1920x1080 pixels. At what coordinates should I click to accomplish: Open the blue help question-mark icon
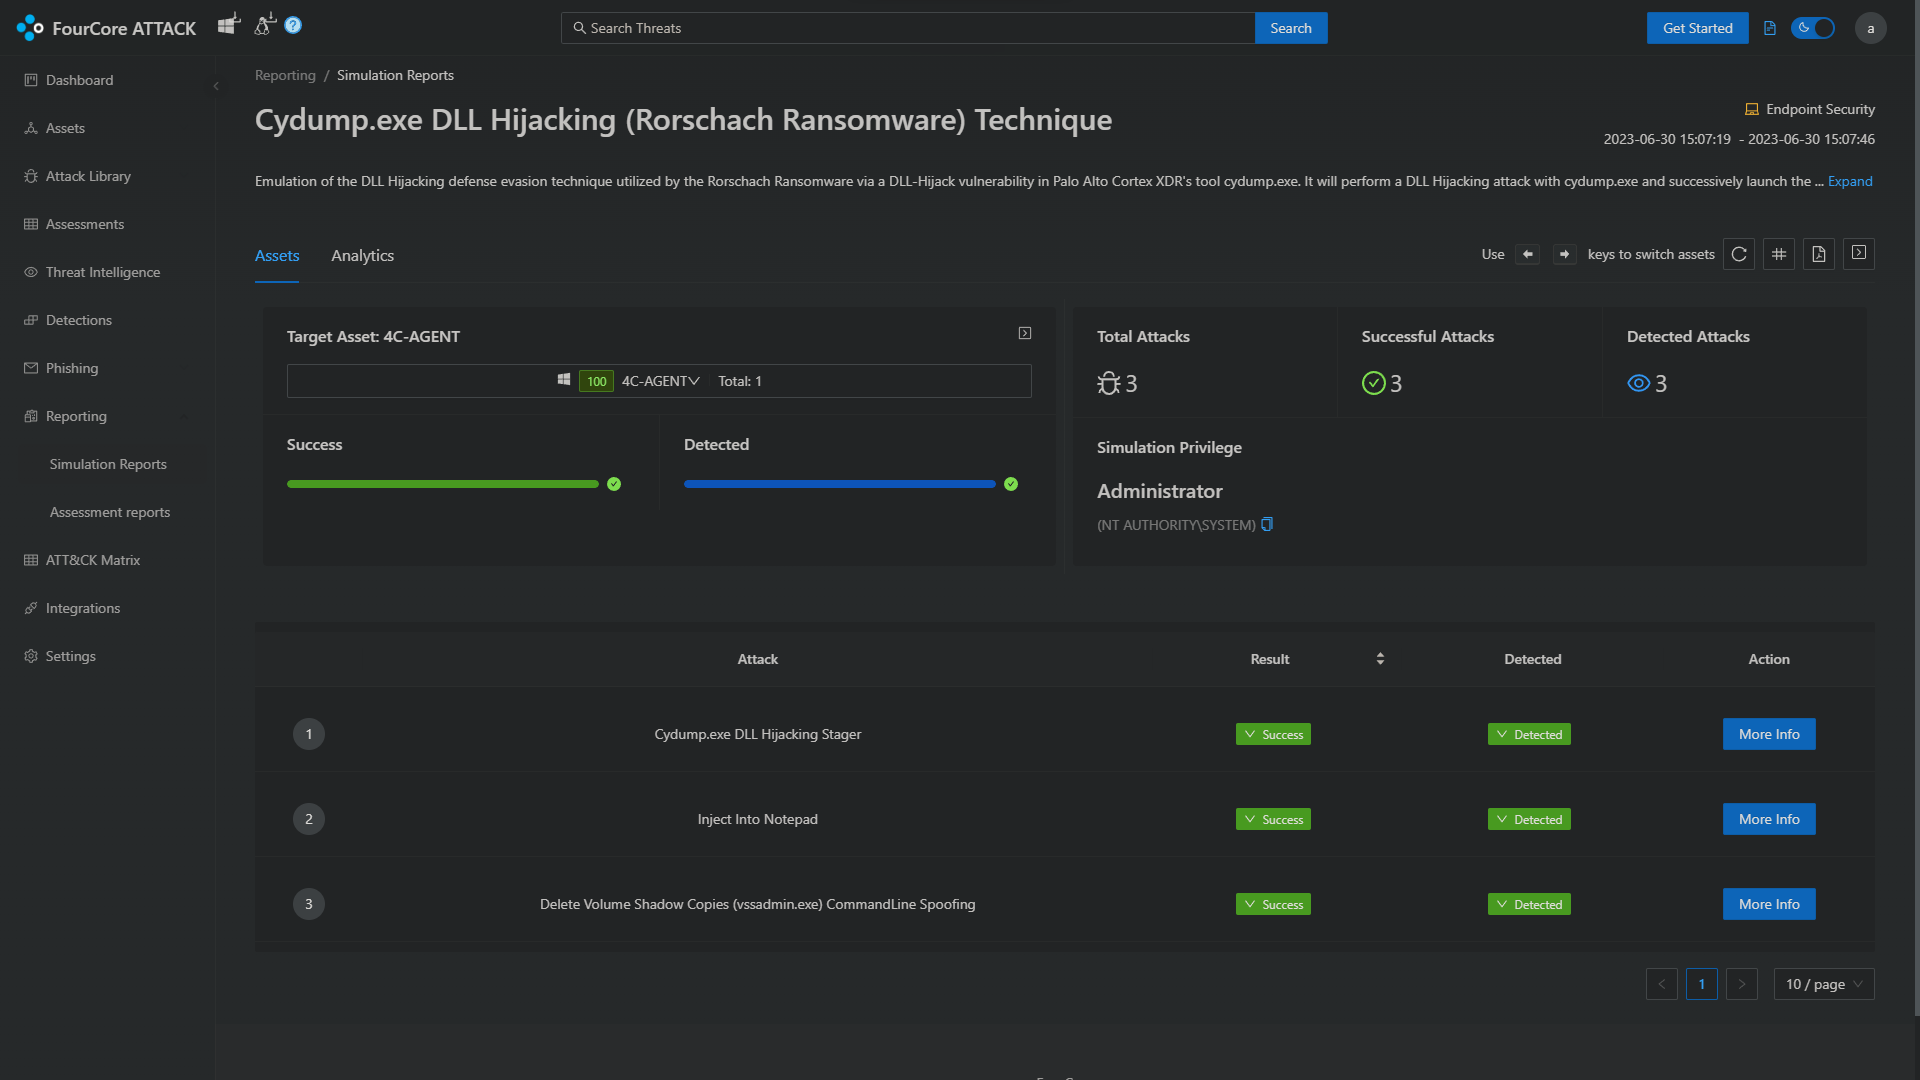point(293,25)
